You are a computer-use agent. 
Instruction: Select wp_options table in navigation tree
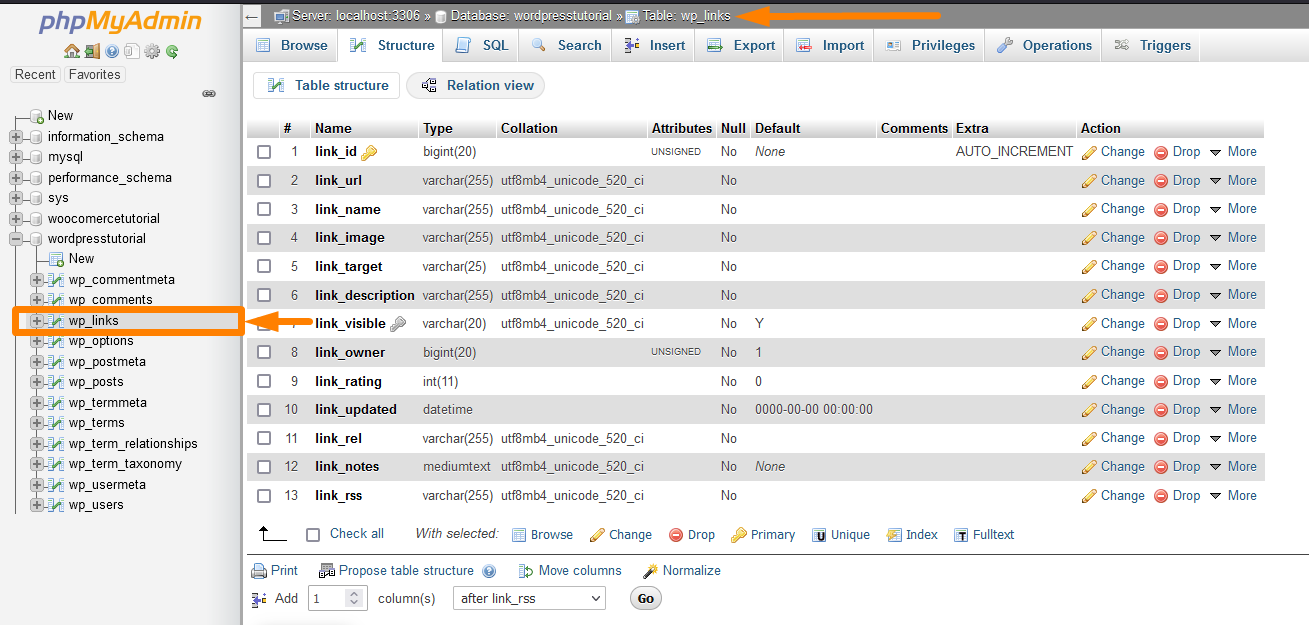(x=101, y=341)
